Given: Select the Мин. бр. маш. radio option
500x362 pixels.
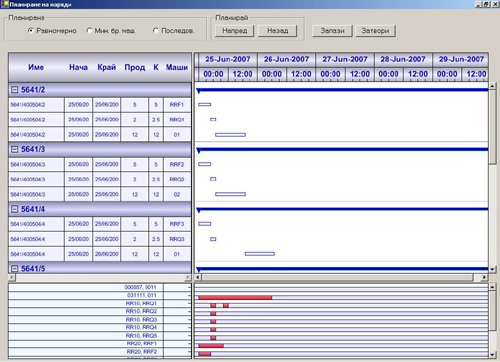Looking at the screenshot, I should point(111,31).
